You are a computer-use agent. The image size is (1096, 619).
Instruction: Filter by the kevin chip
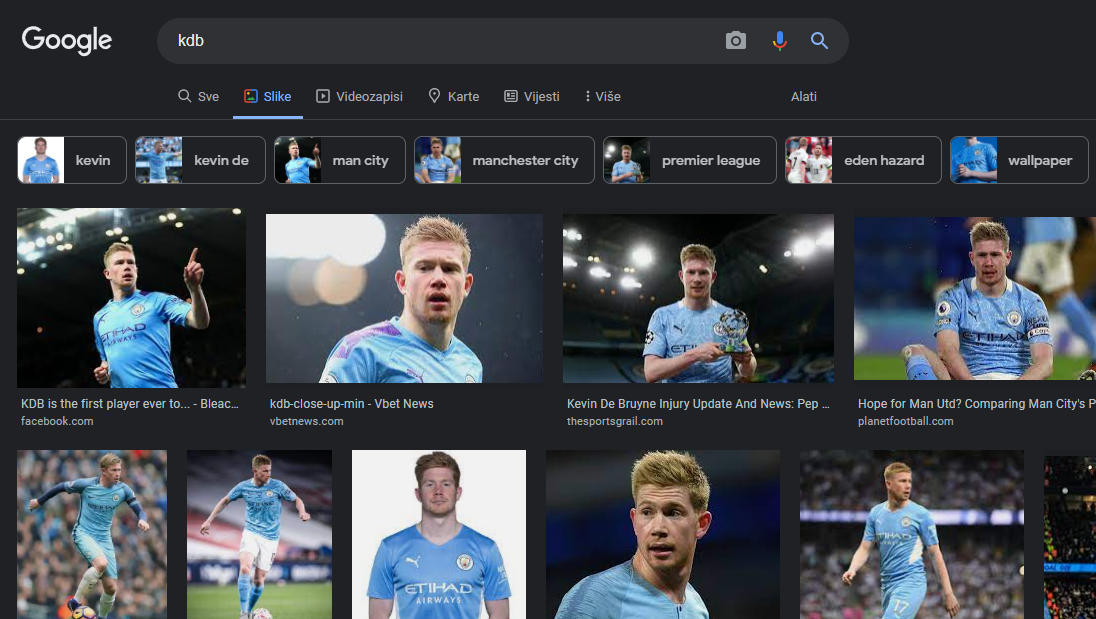(x=72, y=160)
